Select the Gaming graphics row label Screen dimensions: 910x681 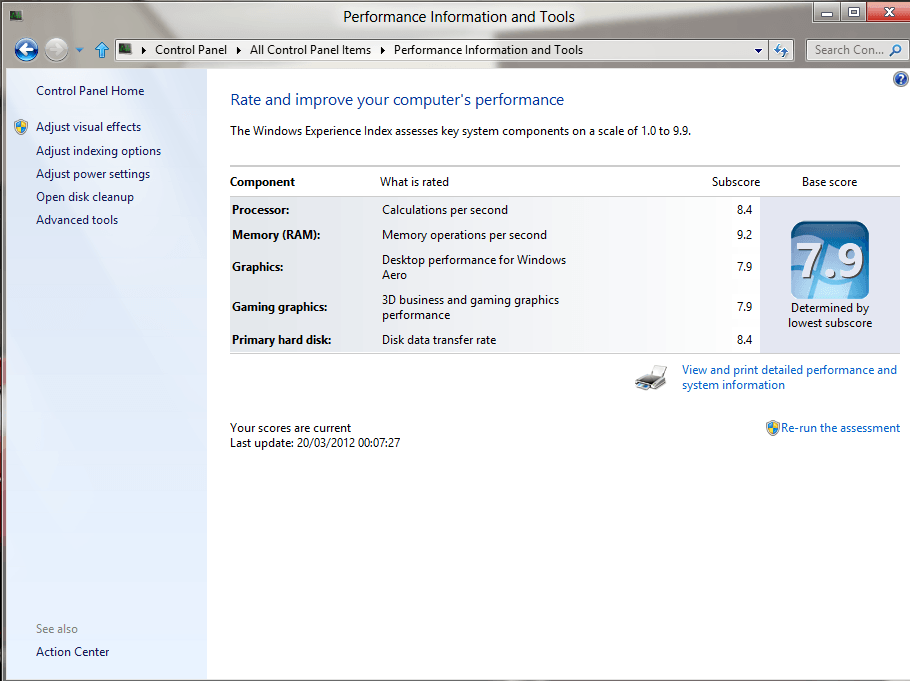[x=280, y=307]
